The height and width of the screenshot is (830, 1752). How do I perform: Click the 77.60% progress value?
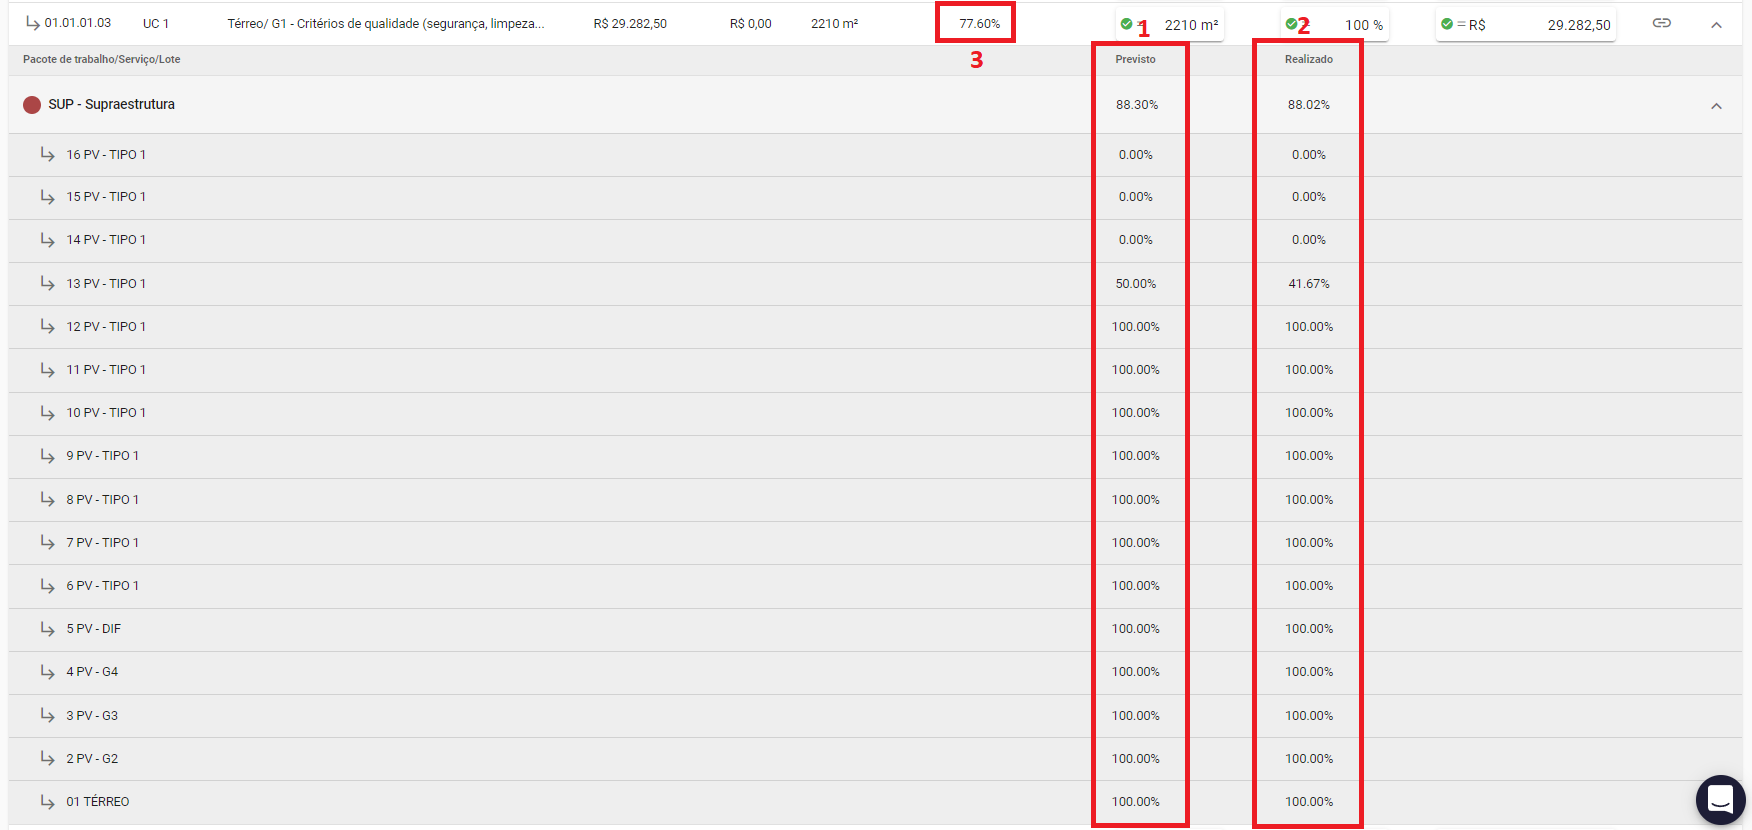(x=979, y=23)
